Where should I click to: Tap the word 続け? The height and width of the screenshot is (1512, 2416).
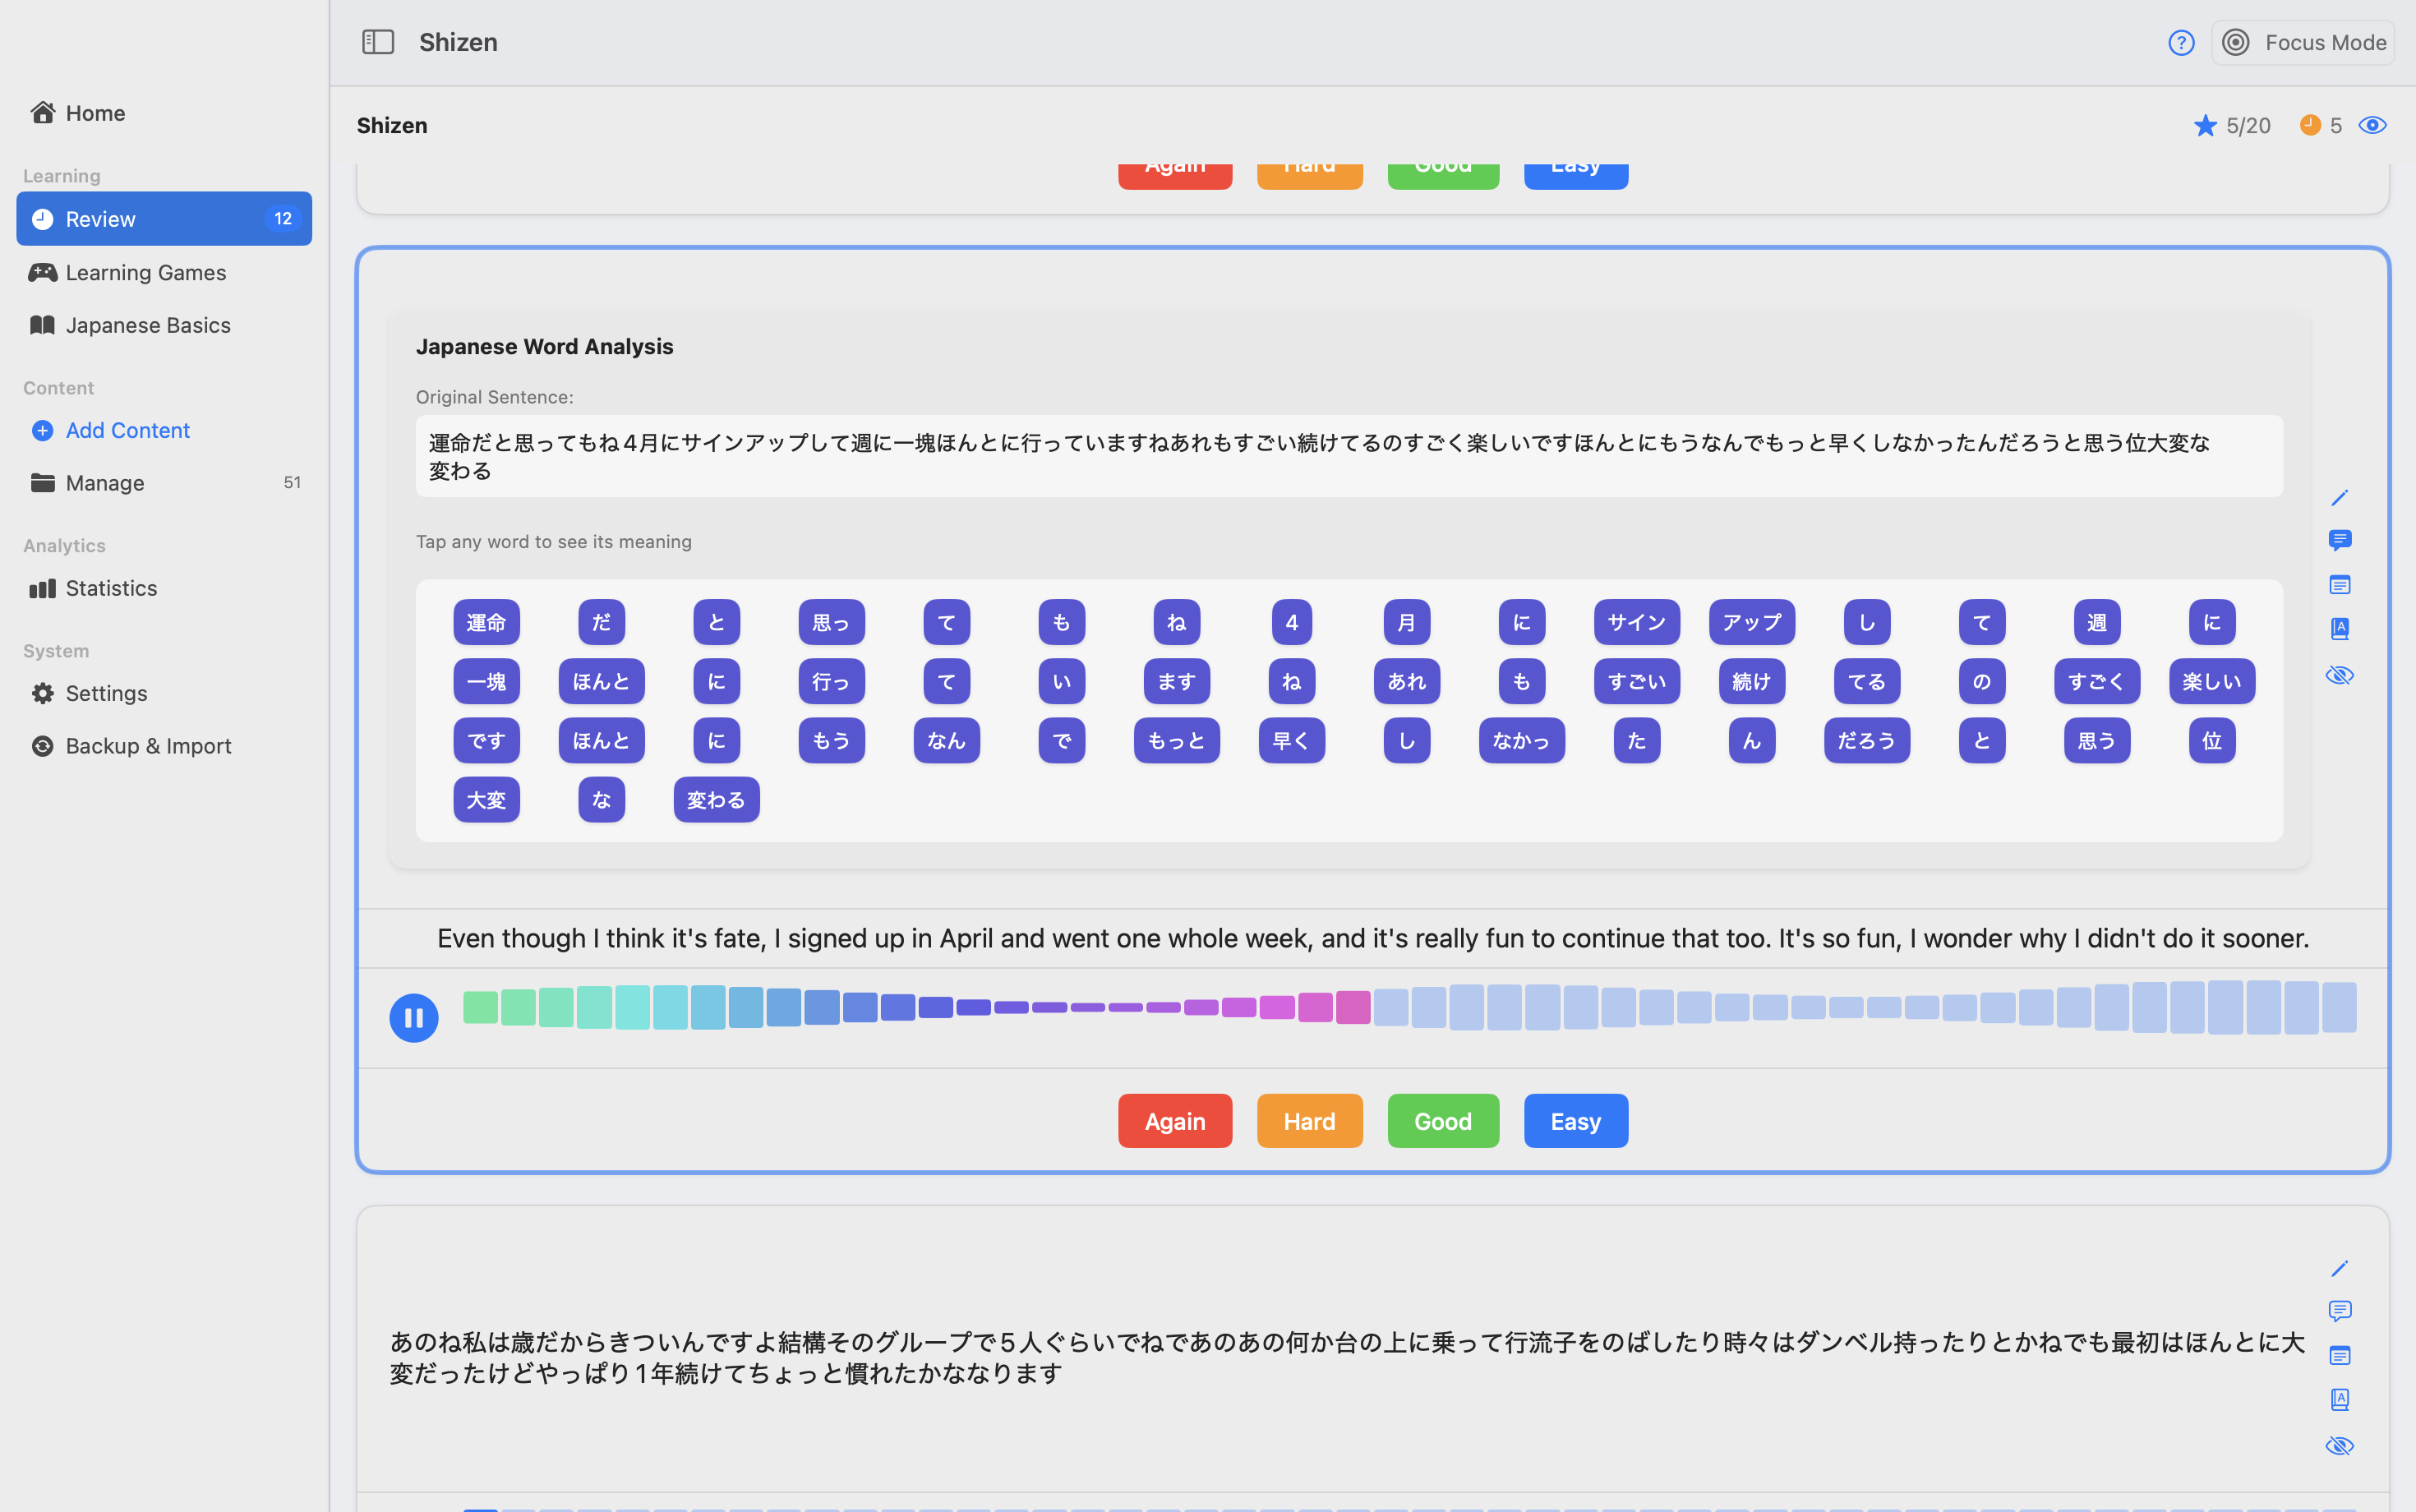[1752, 682]
